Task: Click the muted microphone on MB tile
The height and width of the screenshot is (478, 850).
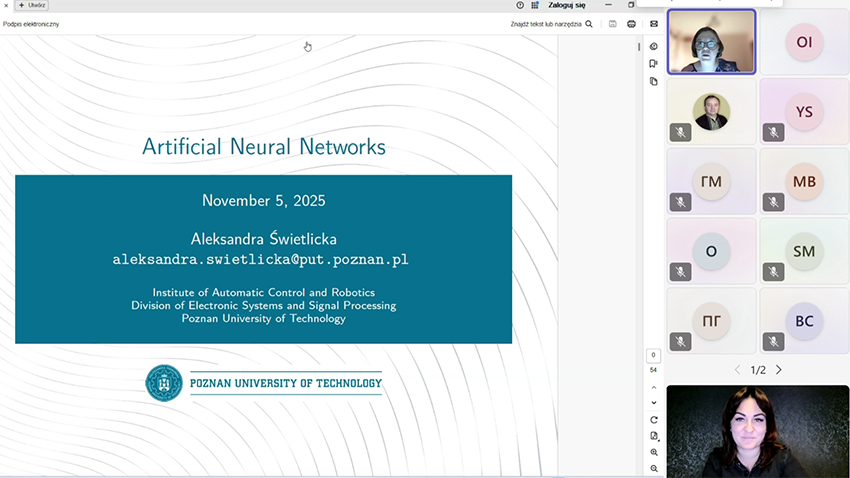Action: [x=773, y=202]
